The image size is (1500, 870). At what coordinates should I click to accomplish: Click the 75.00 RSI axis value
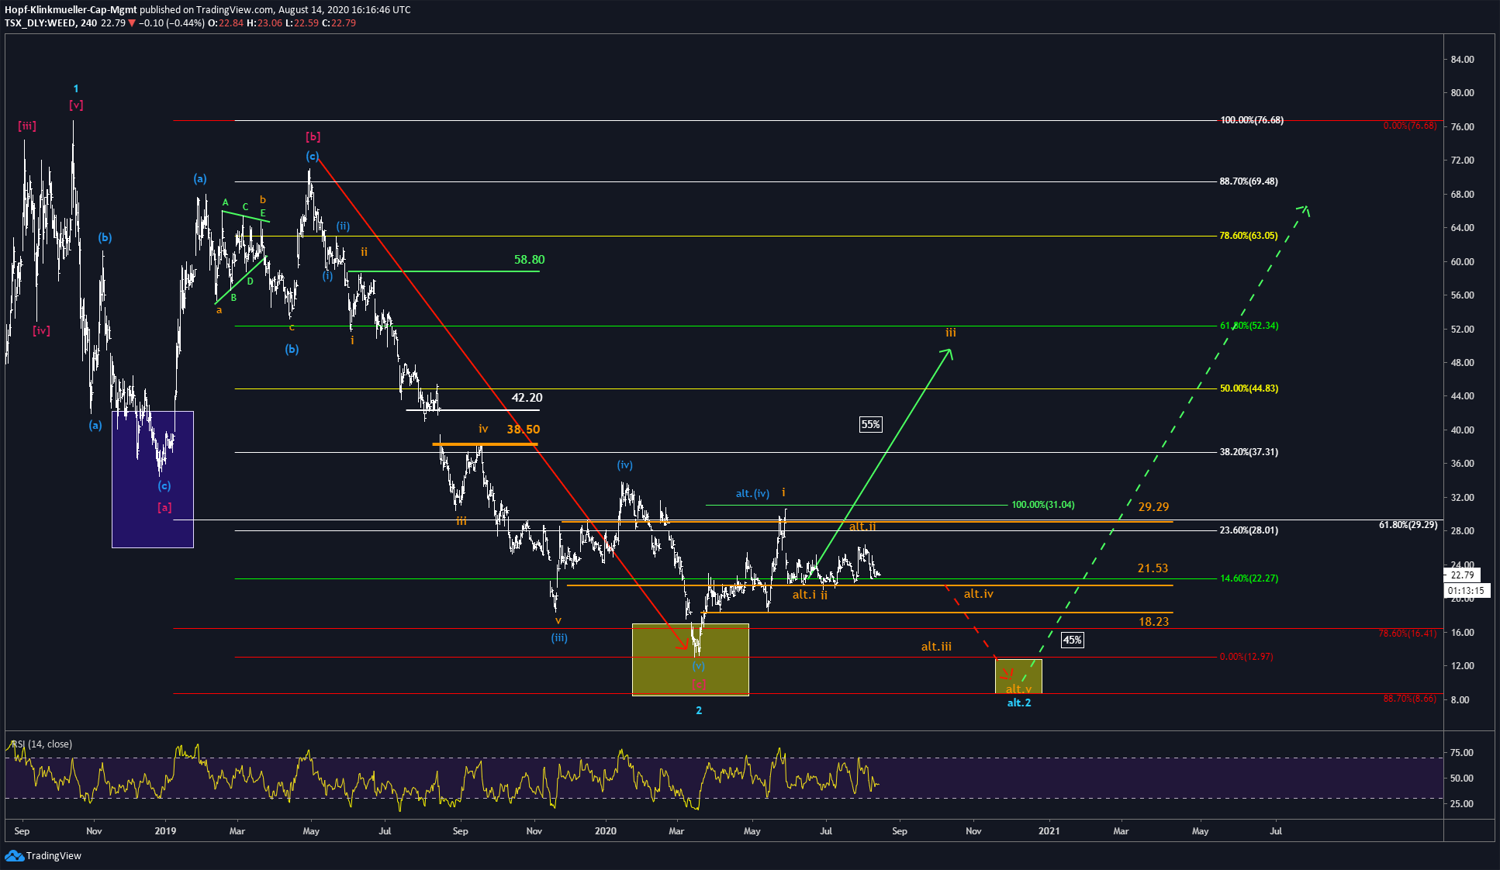pos(1462,753)
